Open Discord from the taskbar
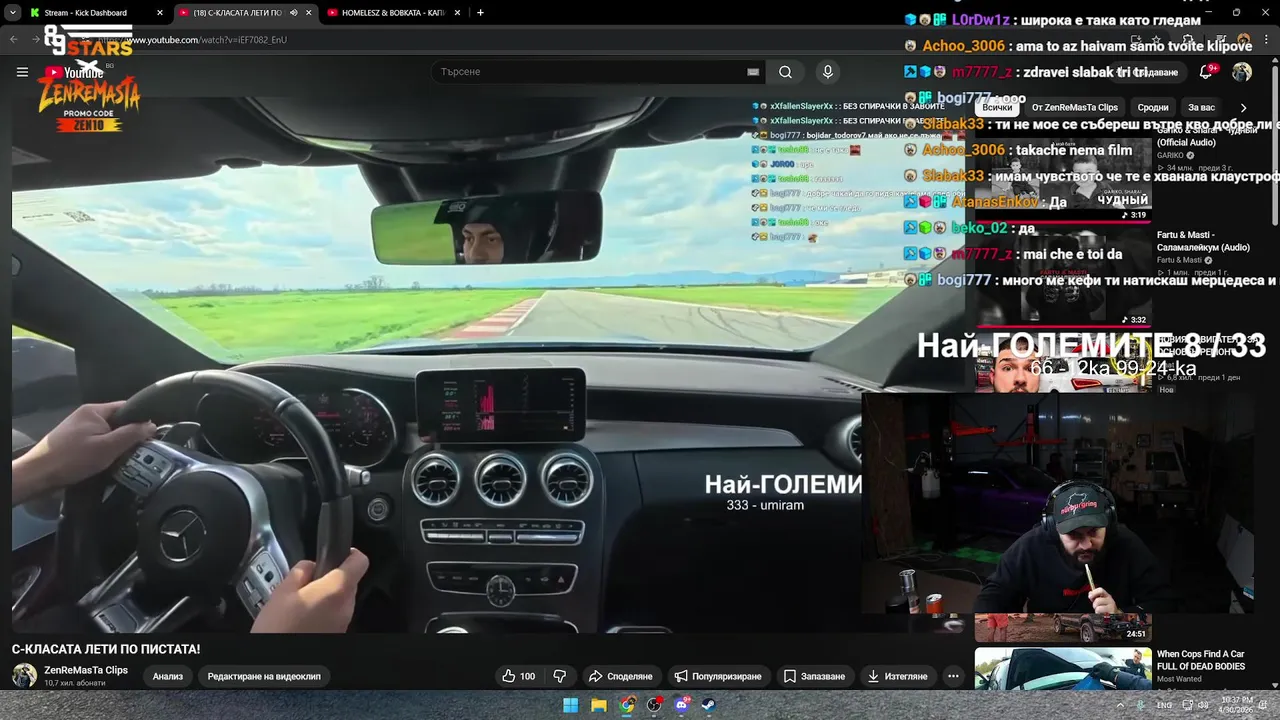 [681, 705]
